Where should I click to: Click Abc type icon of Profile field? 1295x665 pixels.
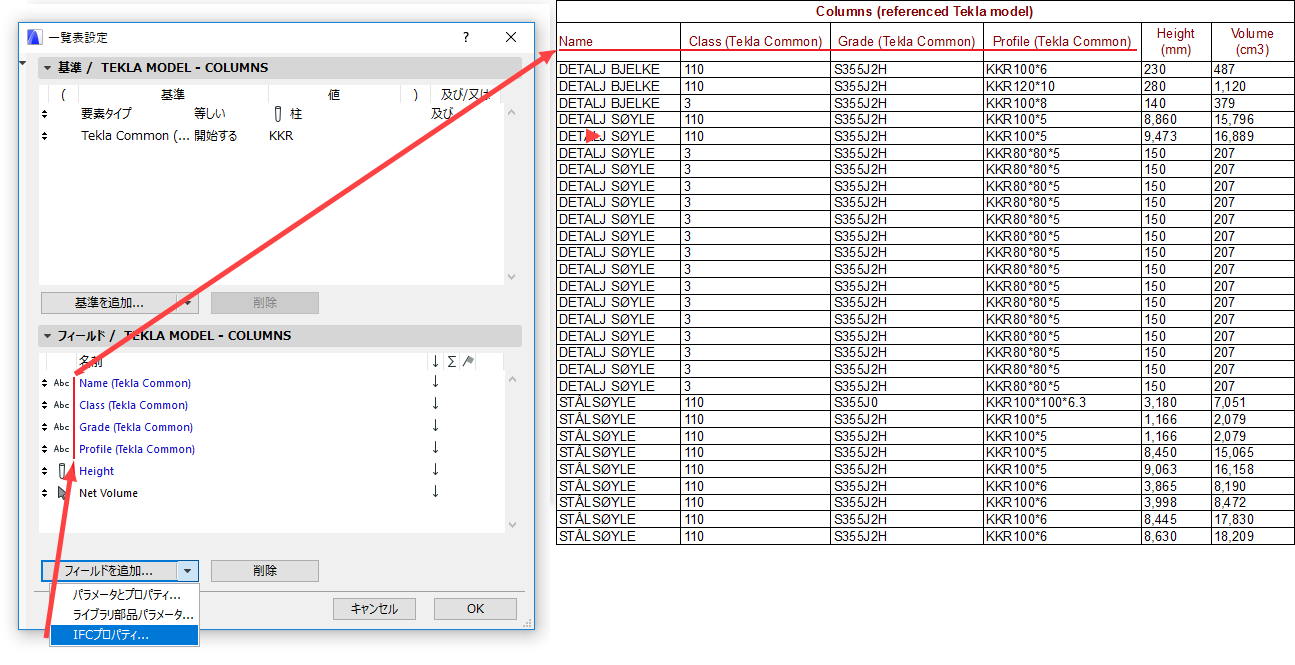62,449
